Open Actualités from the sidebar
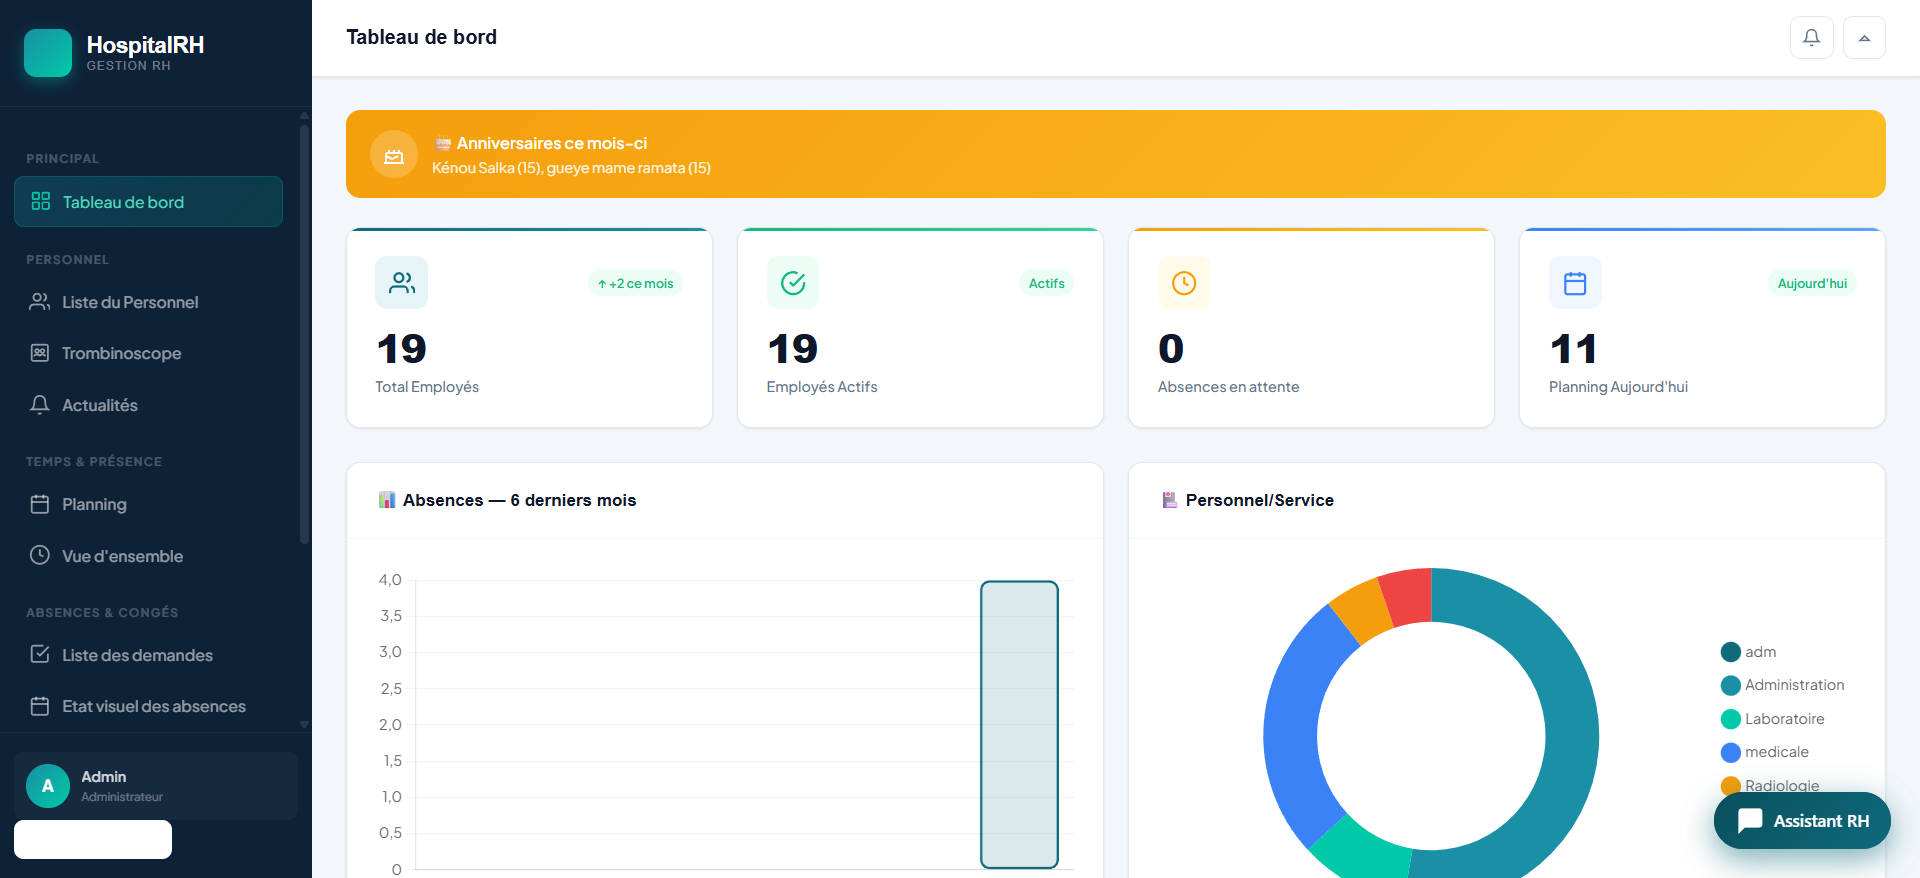Screen dimensions: 1920x878 [x=148, y=405]
